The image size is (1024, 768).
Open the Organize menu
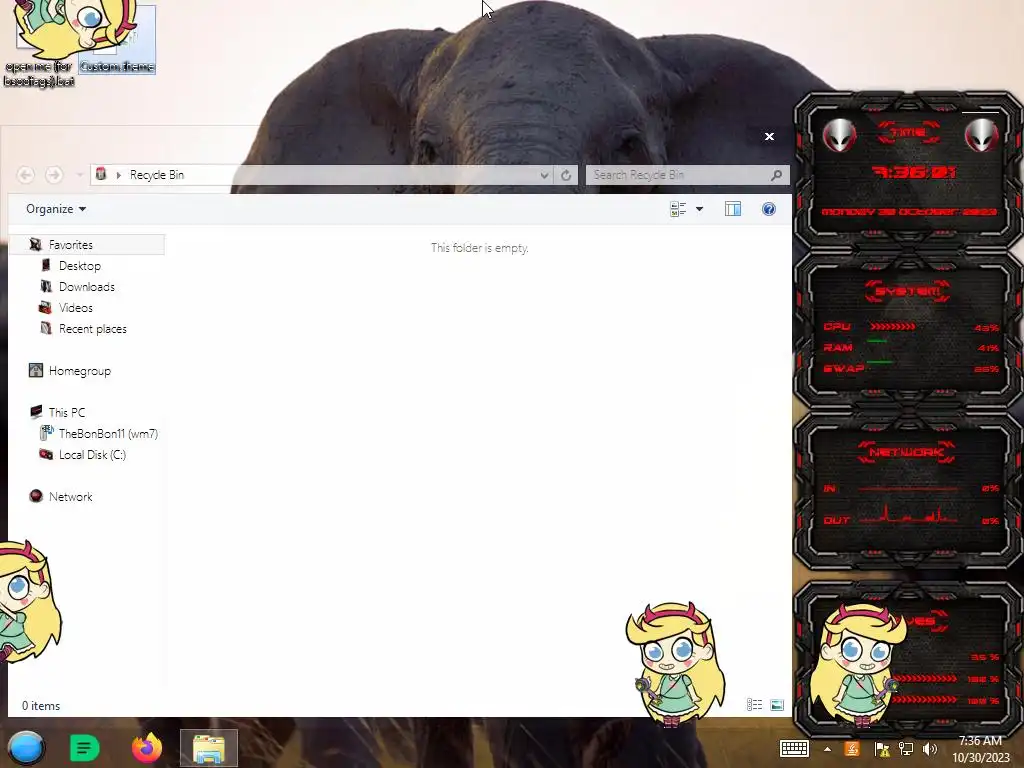56,209
